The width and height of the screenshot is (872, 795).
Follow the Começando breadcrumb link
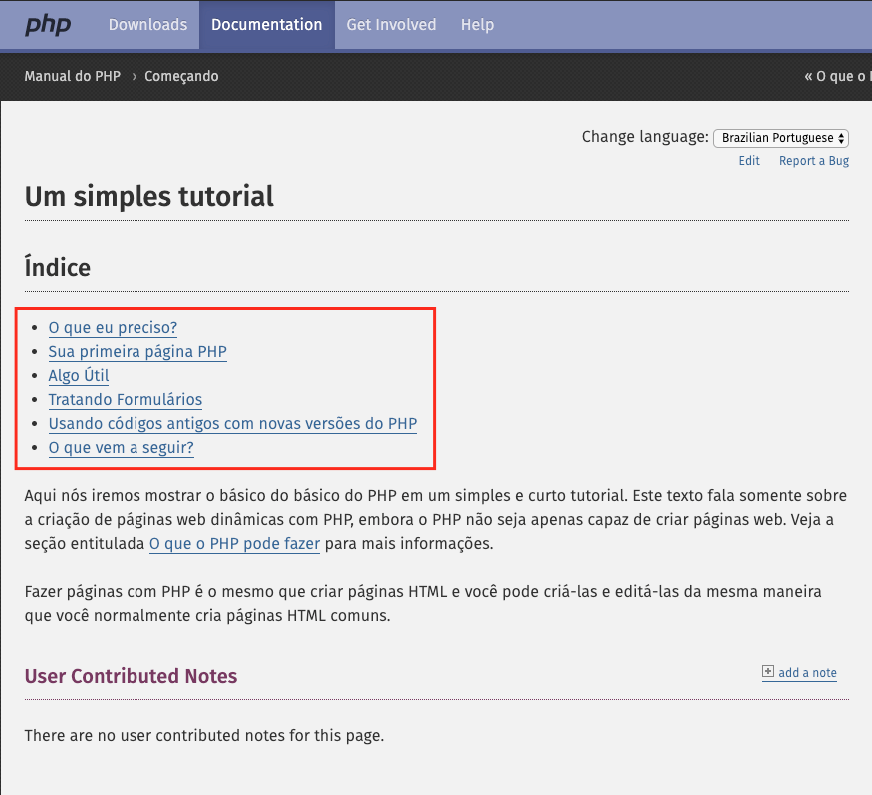181,76
